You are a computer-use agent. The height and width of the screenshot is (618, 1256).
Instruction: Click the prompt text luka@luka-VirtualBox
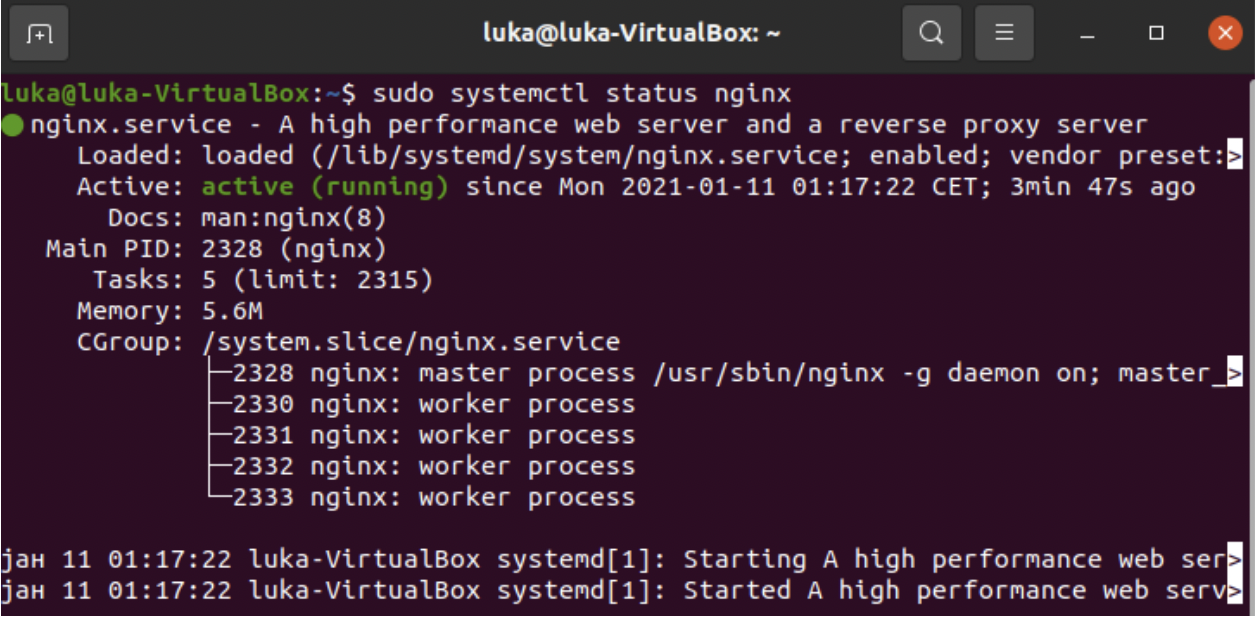coord(156,94)
